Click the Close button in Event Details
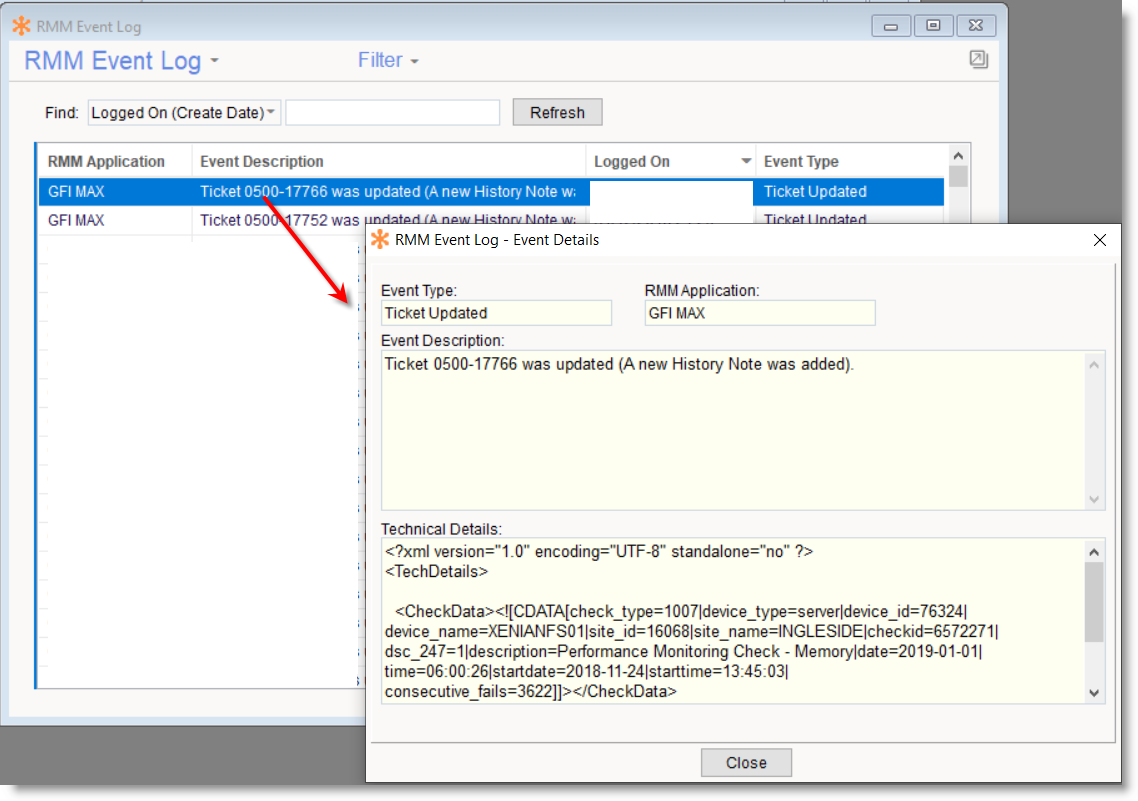 pos(746,762)
